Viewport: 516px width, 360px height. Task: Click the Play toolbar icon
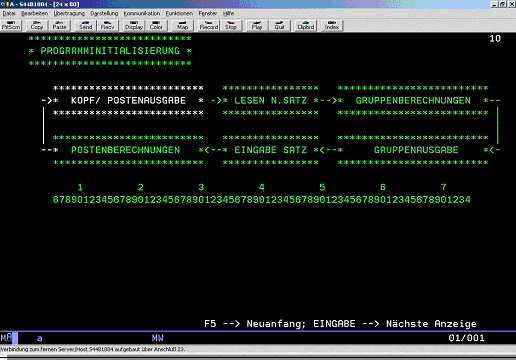pos(257,26)
